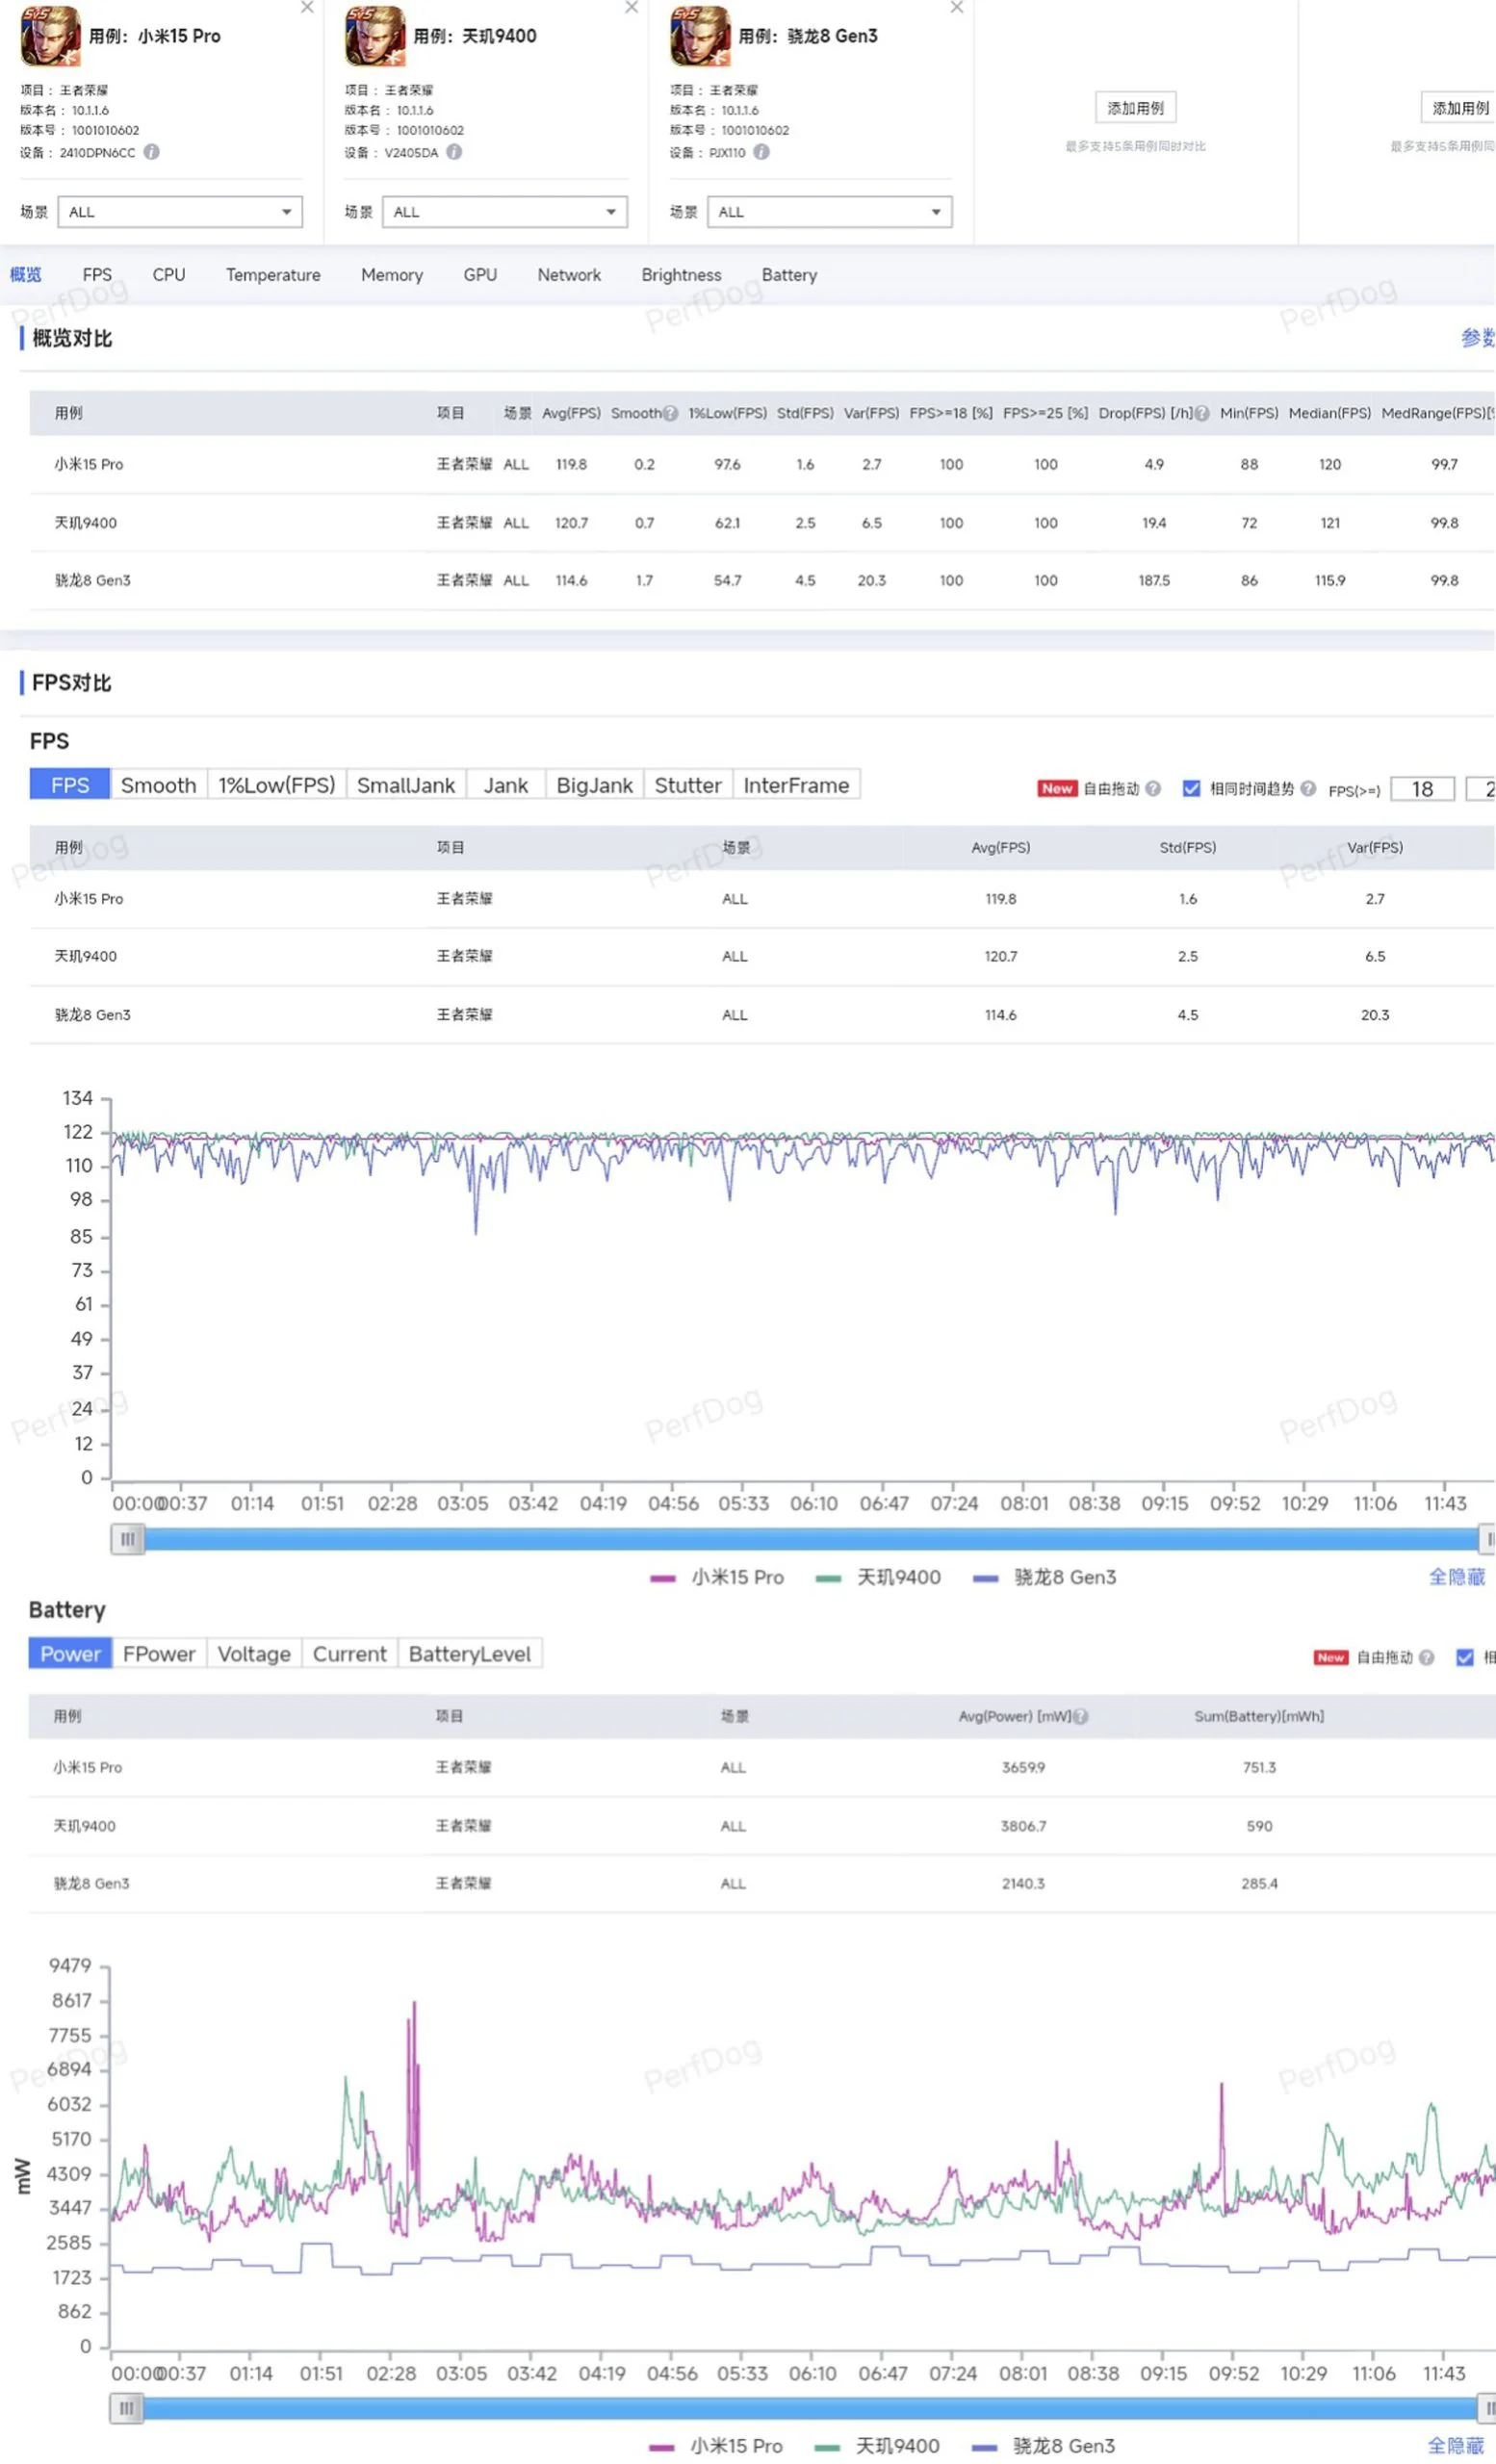The image size is (1496, 2464).
Task: Click info icon beside device 2410DPN6CC
Action: [x=151, y=152]
